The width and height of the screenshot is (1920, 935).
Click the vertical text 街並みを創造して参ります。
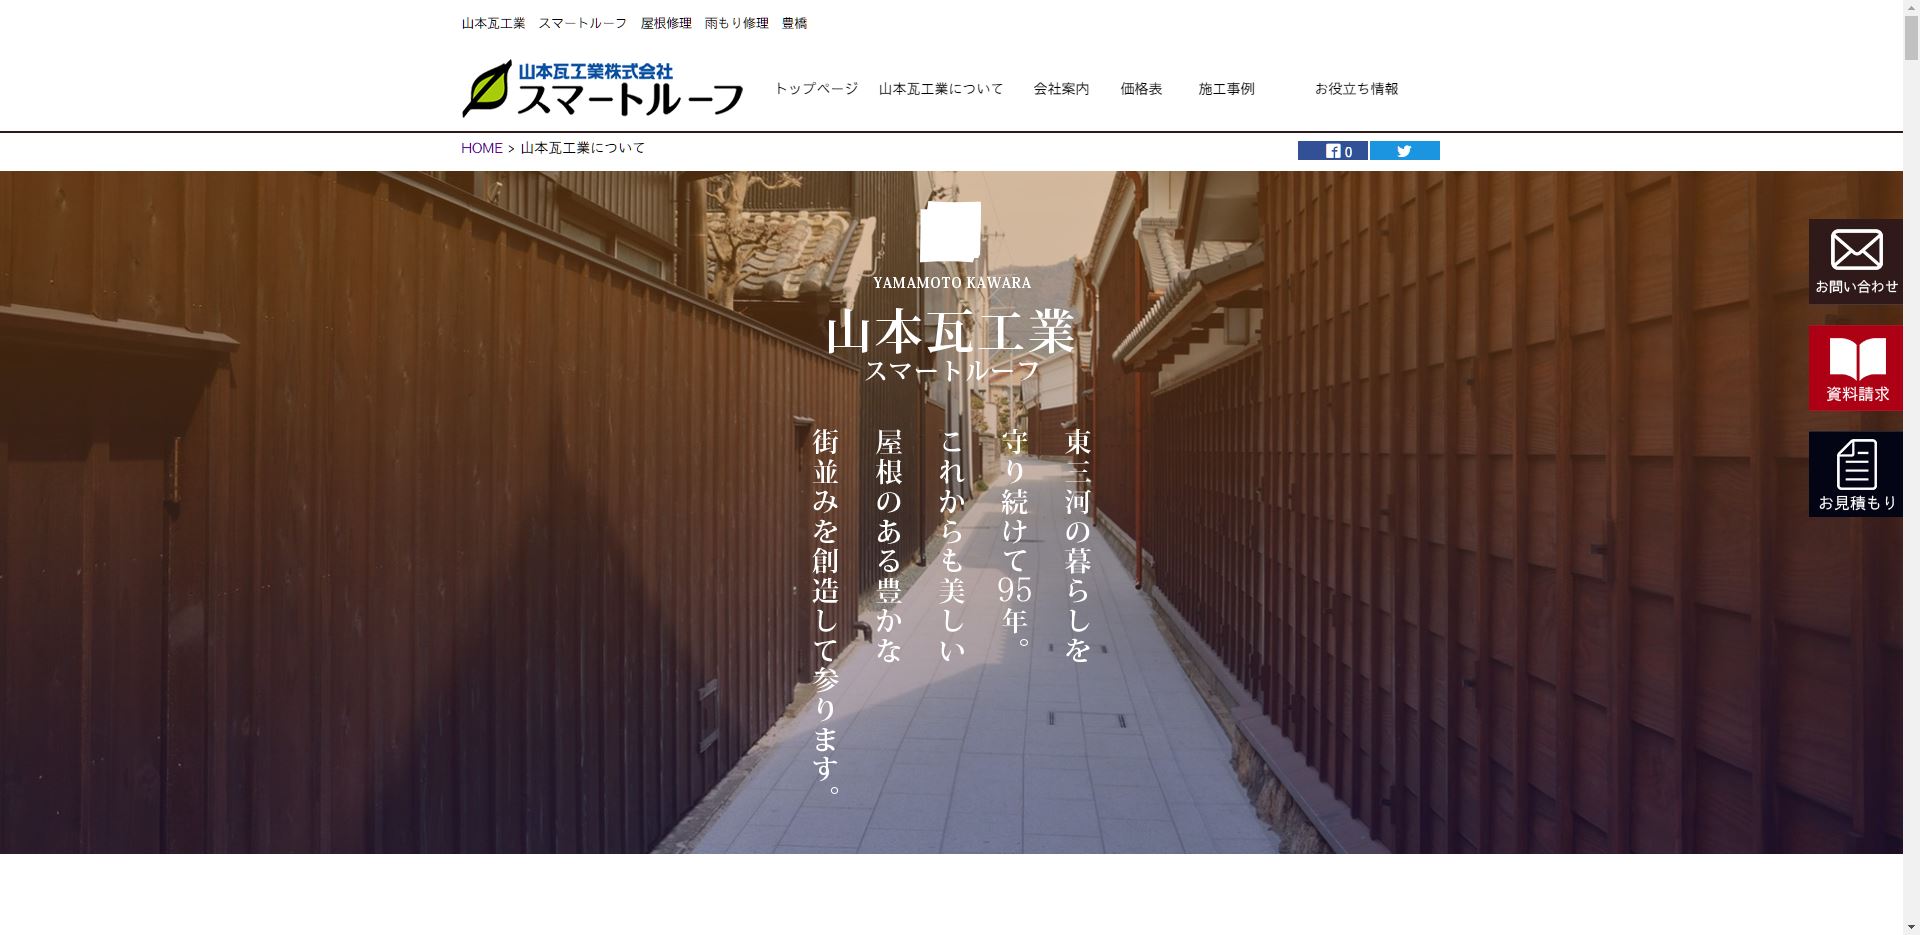826,612
